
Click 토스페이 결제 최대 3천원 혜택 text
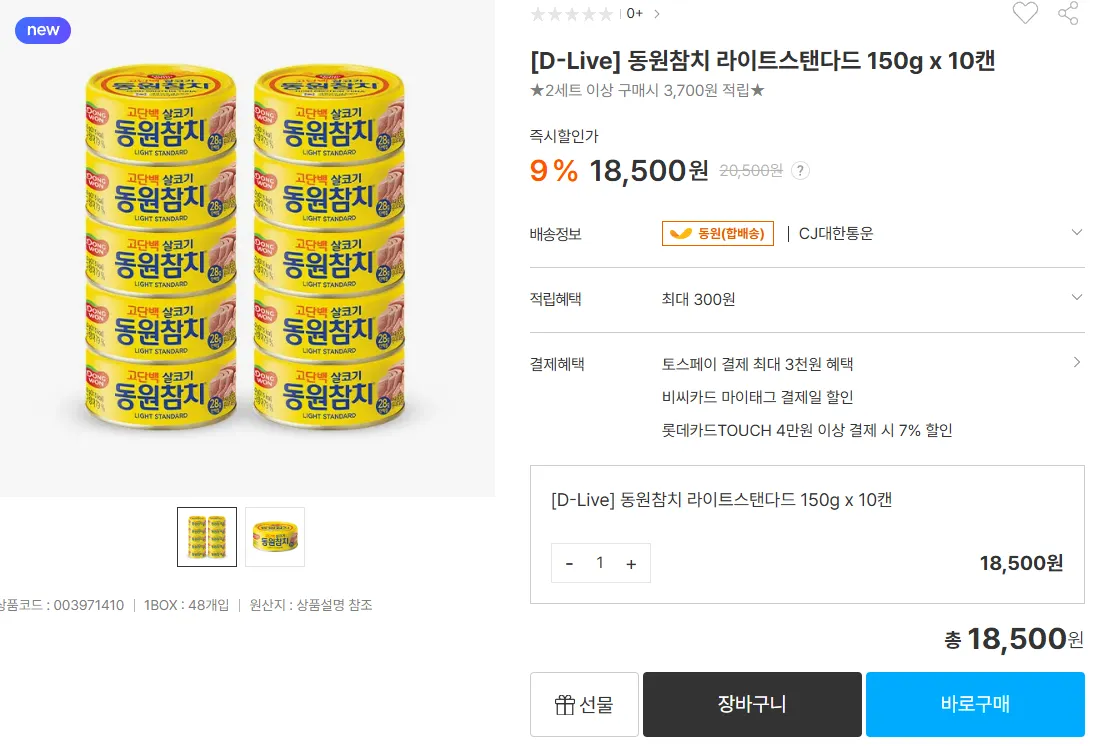coord(757,364)
